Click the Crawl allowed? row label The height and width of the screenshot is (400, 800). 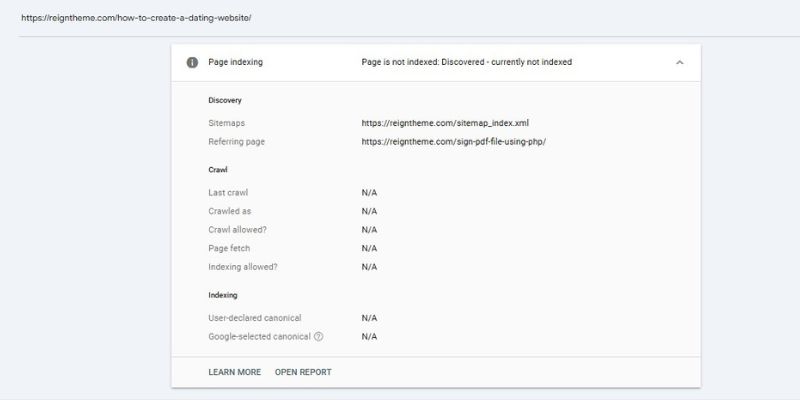click(238, 230)
